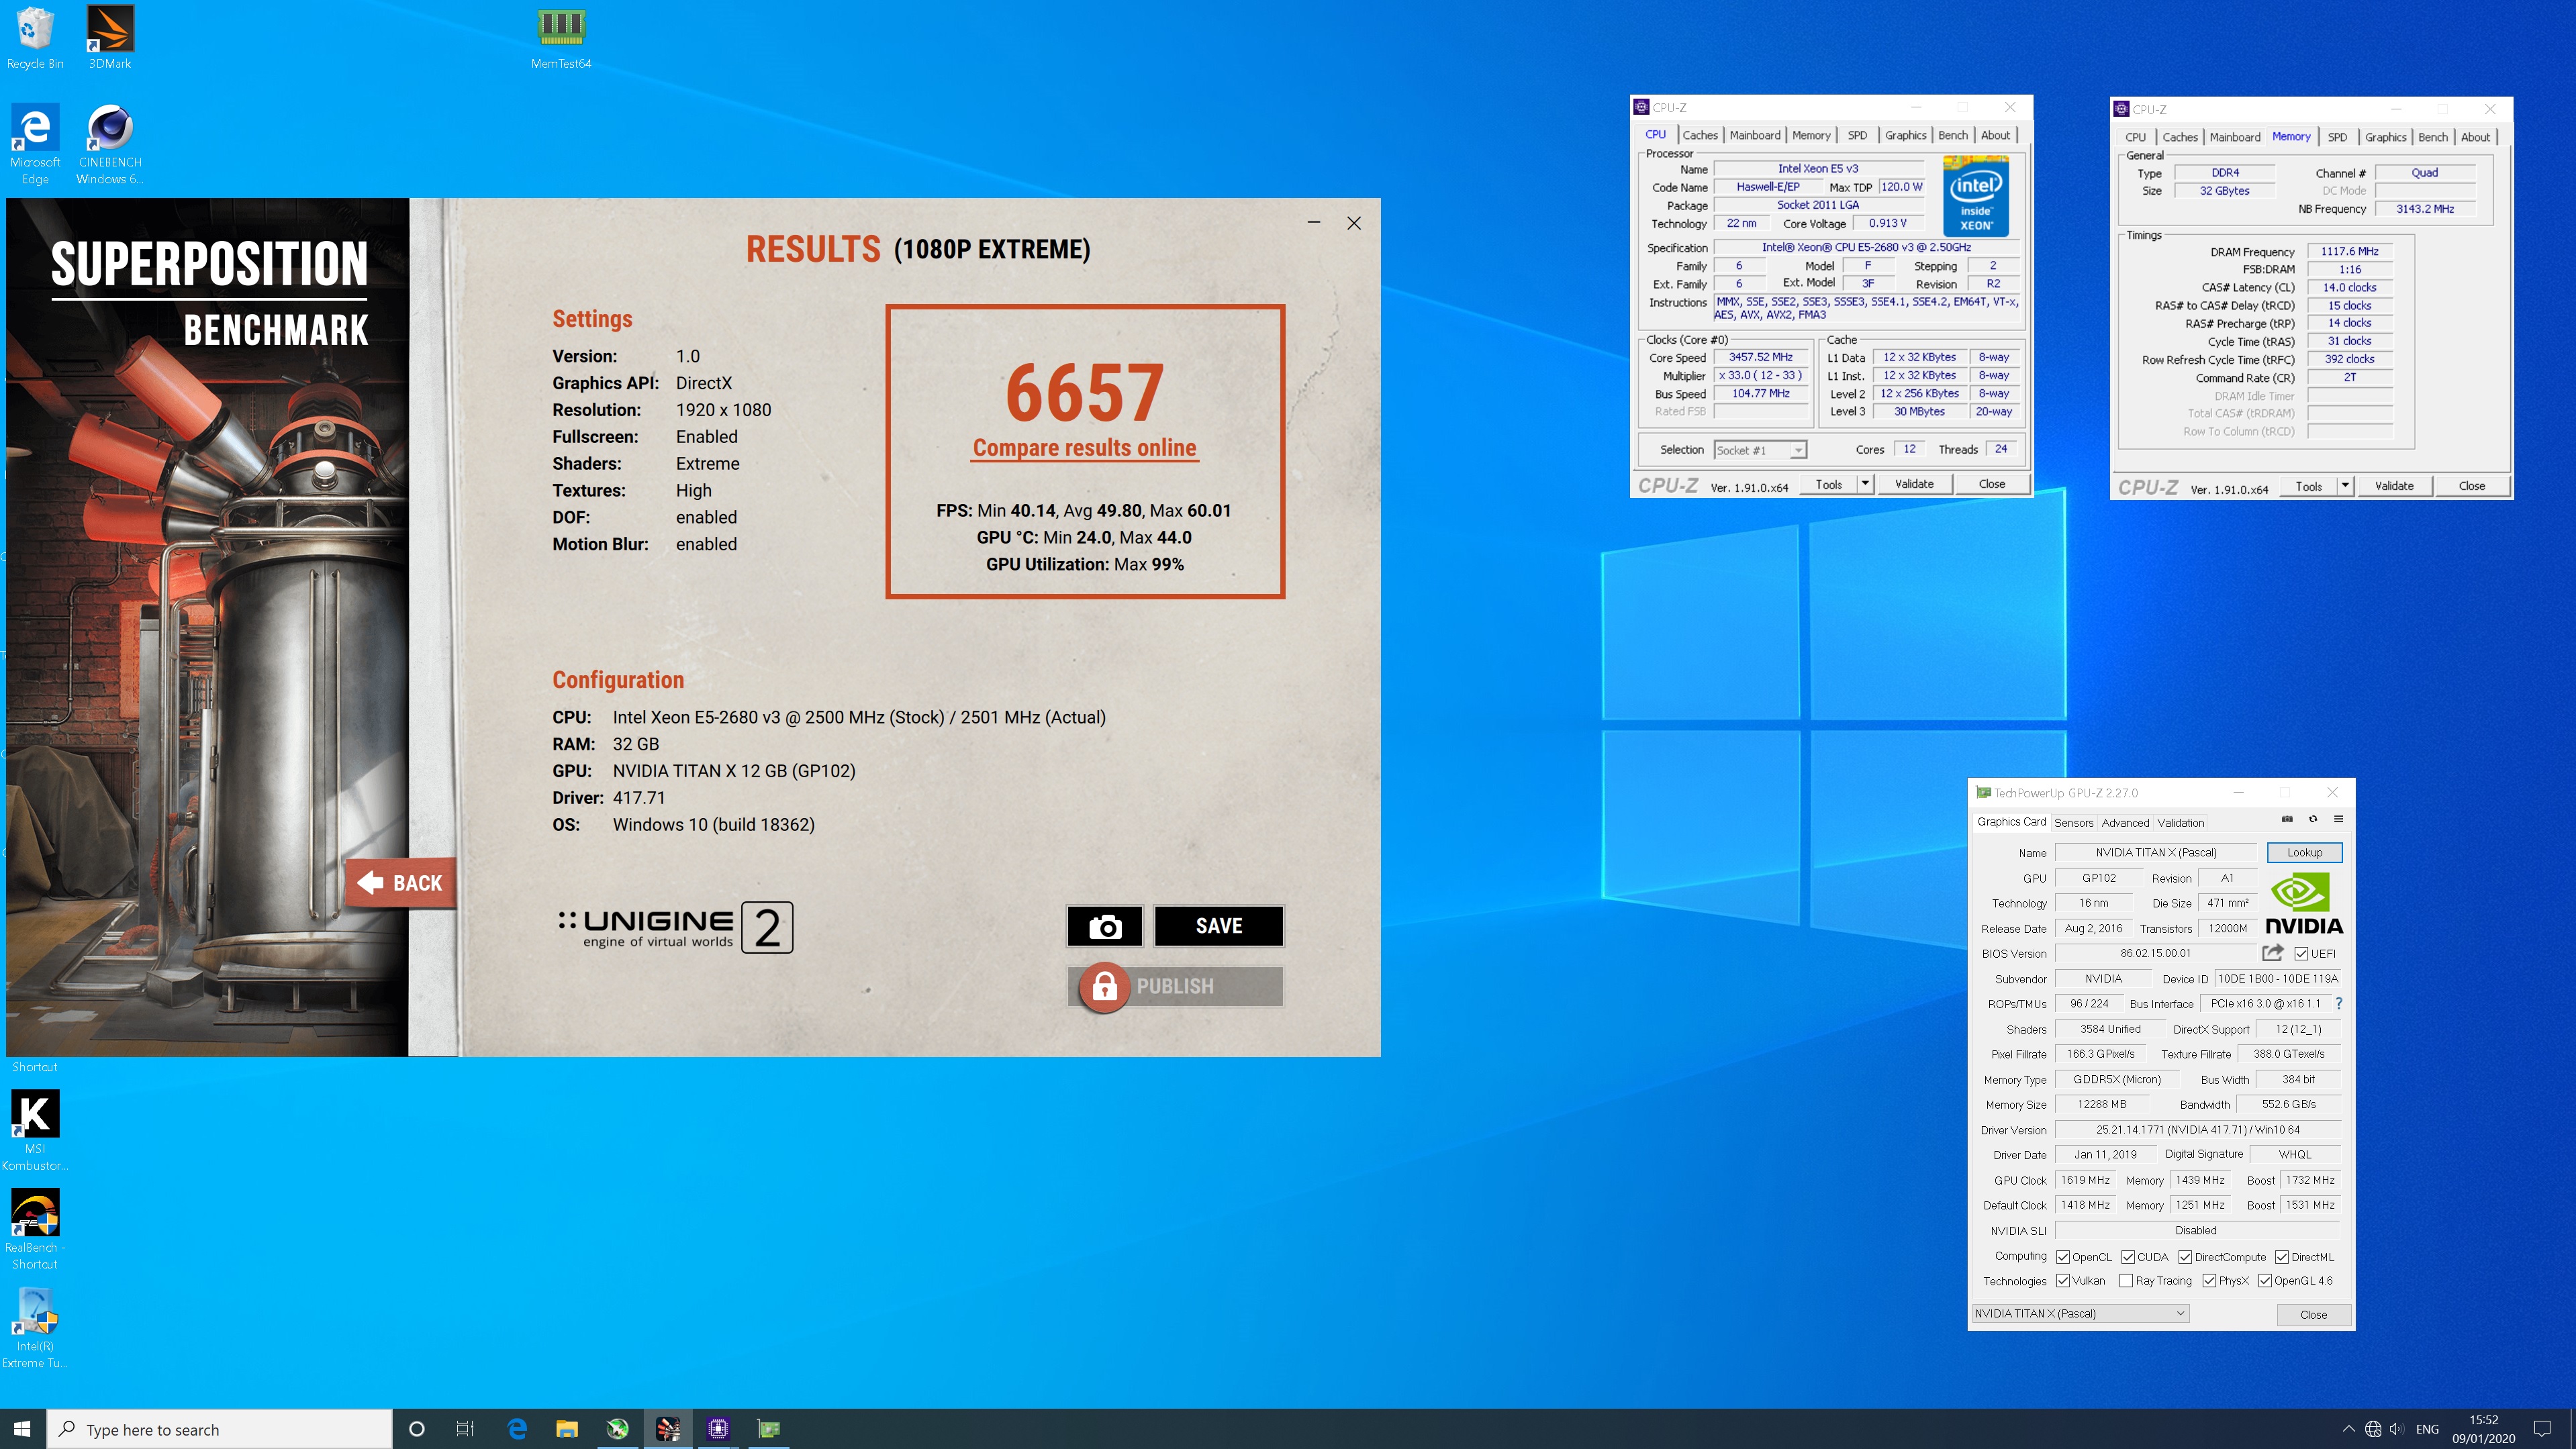2576x1449 pixels.
Task: Toggle the PhysX checkbox
Action: pyautogui.click(x=2209, y=1281)
